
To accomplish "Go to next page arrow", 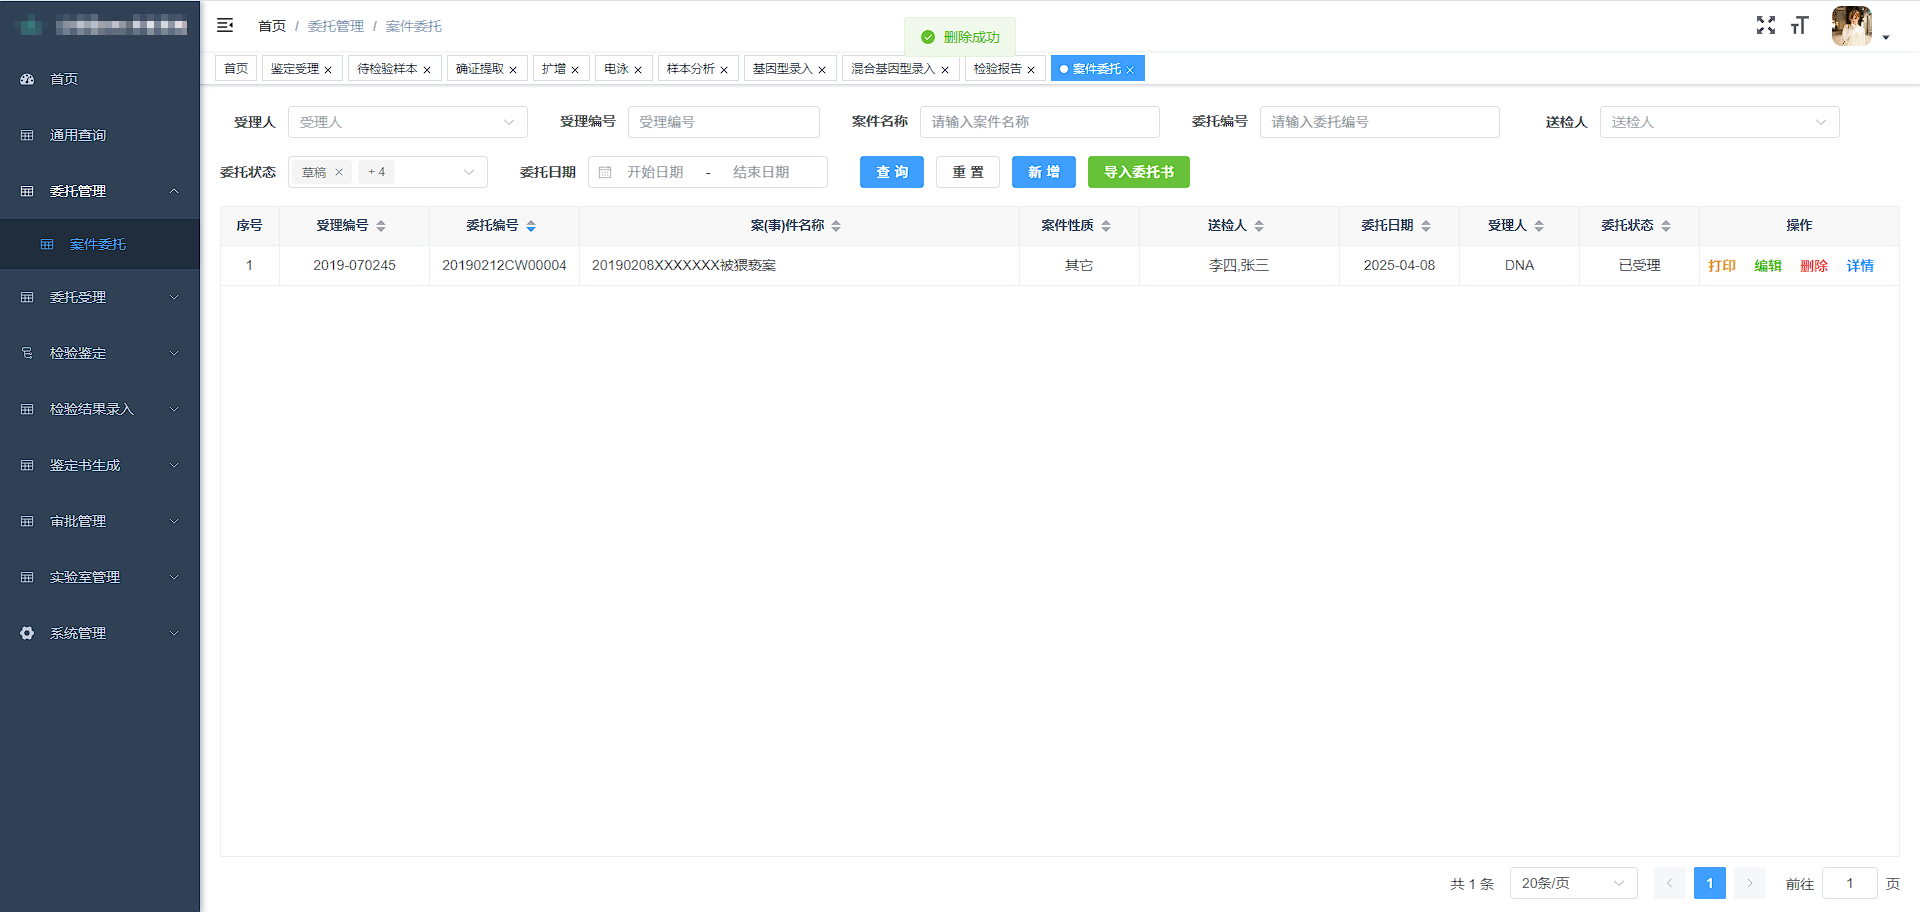I will click(x=1749, y=883).
